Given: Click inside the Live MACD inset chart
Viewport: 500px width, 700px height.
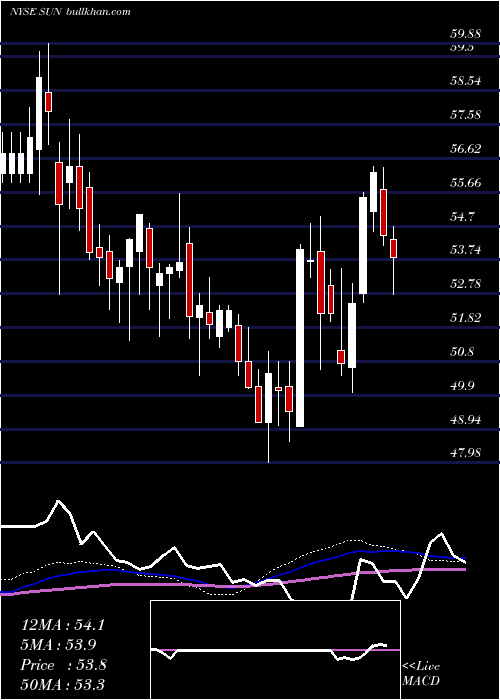Looking at the screenshot, I should [275, 650].
